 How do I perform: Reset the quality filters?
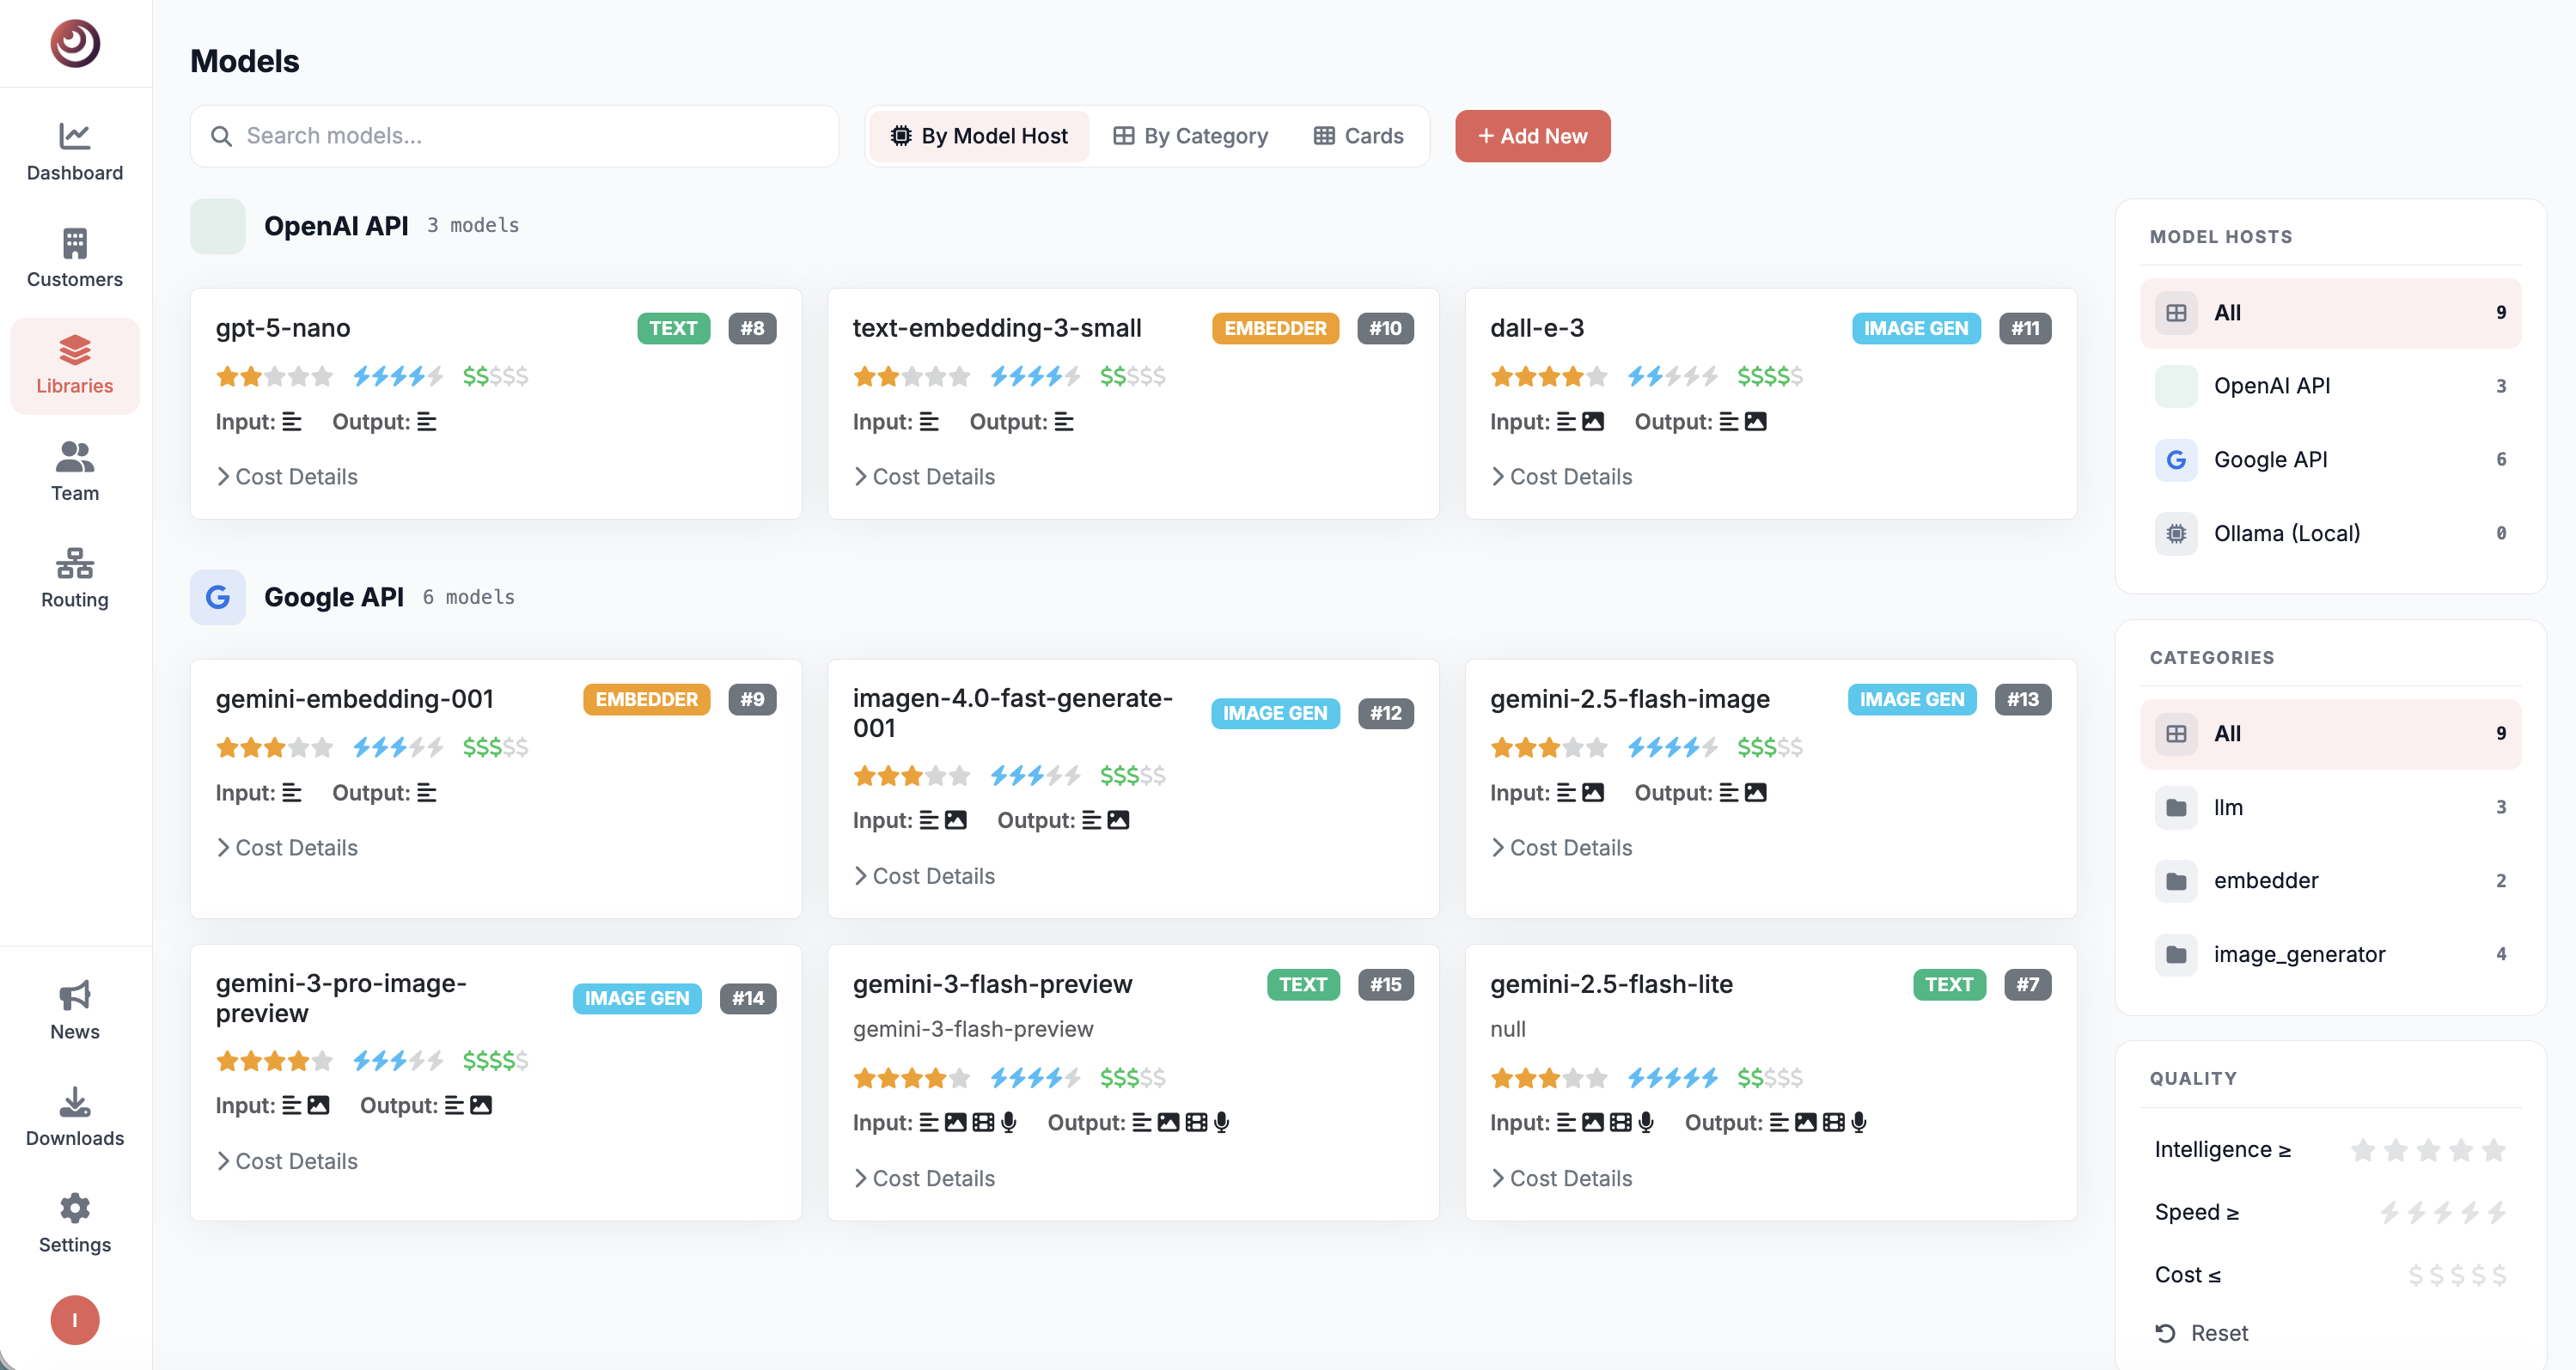coord(2201,1333)
